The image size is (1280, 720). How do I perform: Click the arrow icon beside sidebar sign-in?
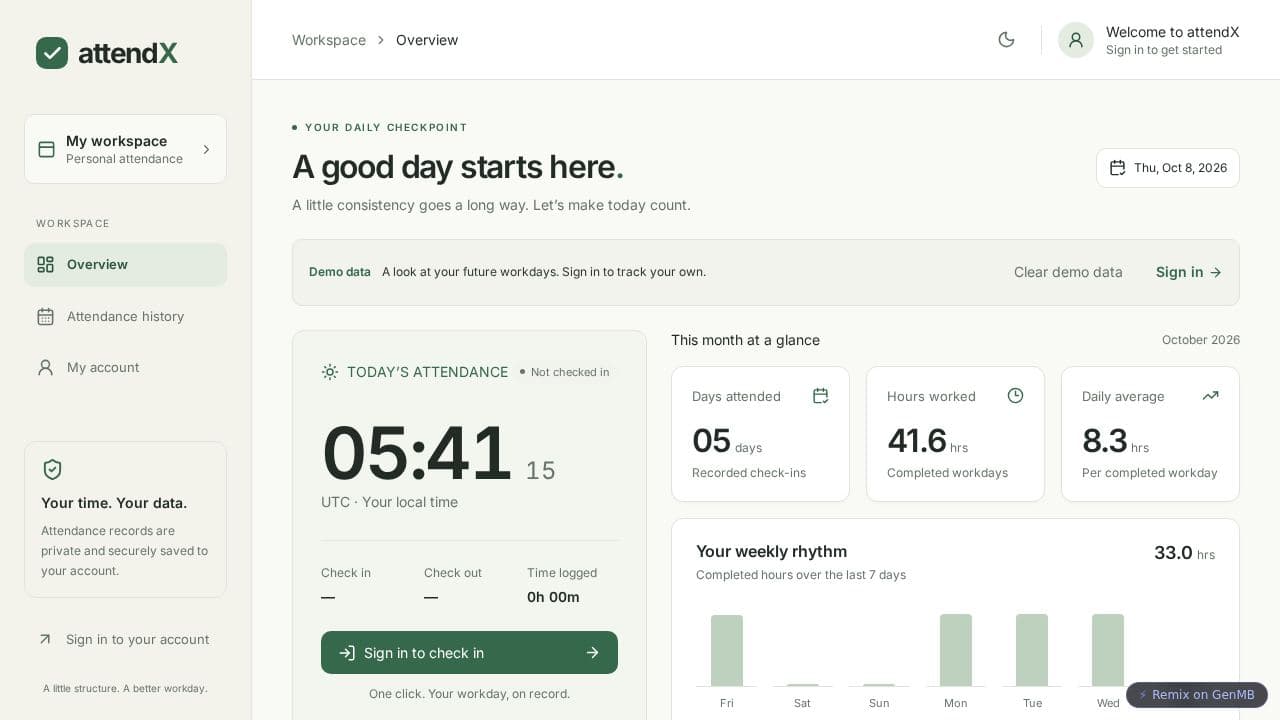coord(45,639)
